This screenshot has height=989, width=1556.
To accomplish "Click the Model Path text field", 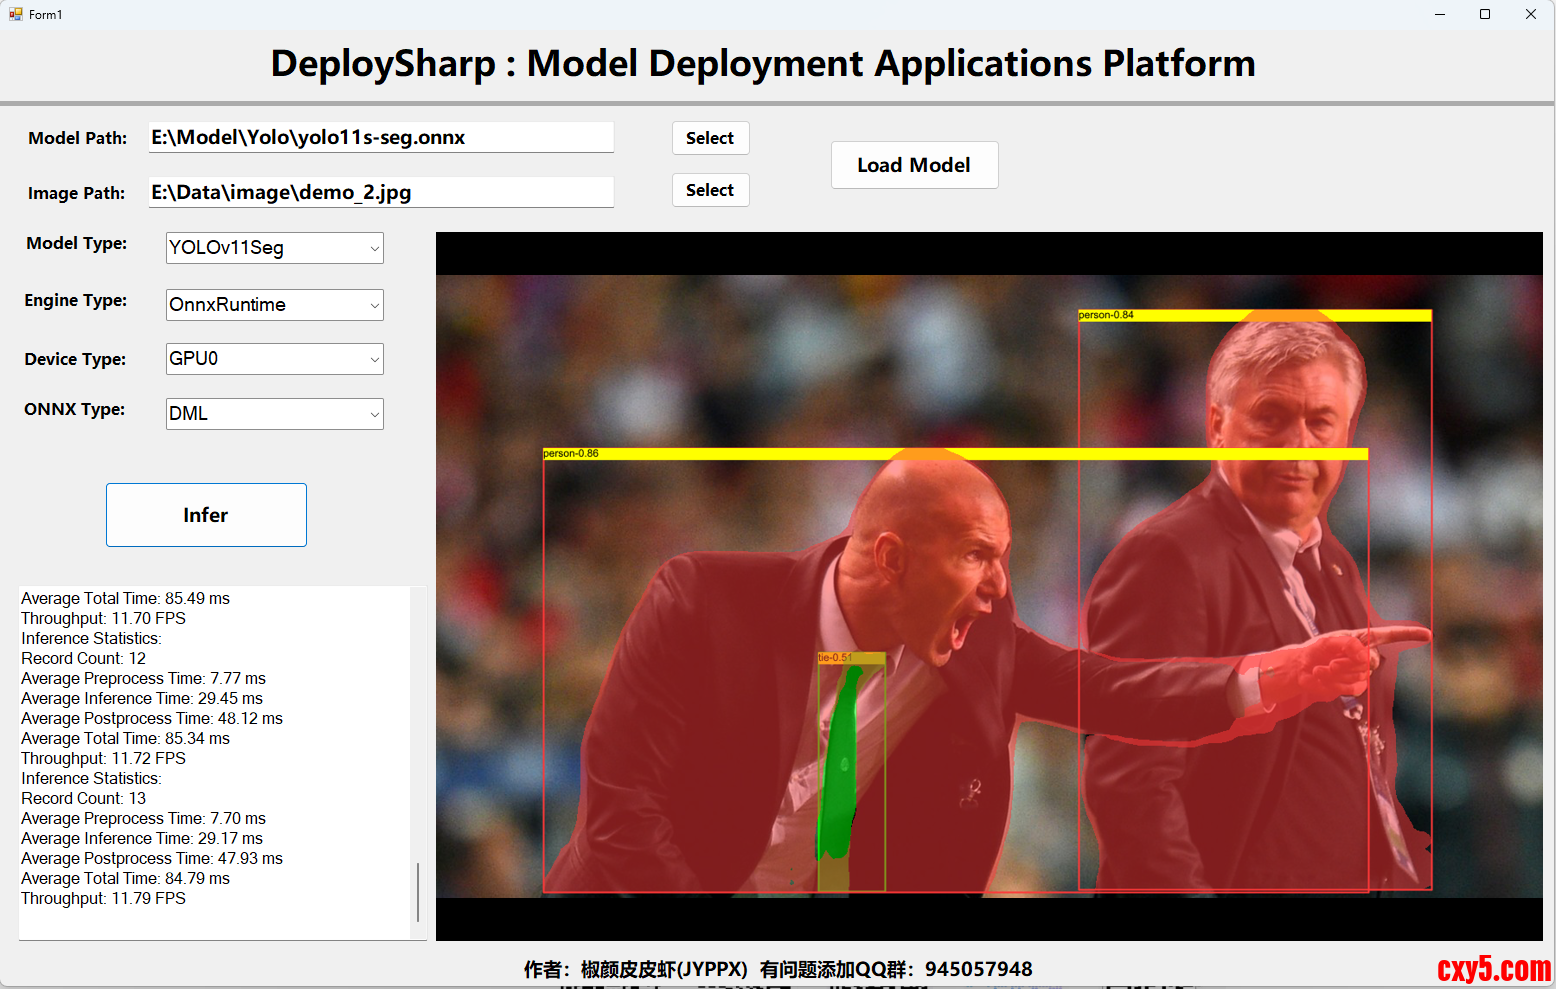I will click(380, 138).
